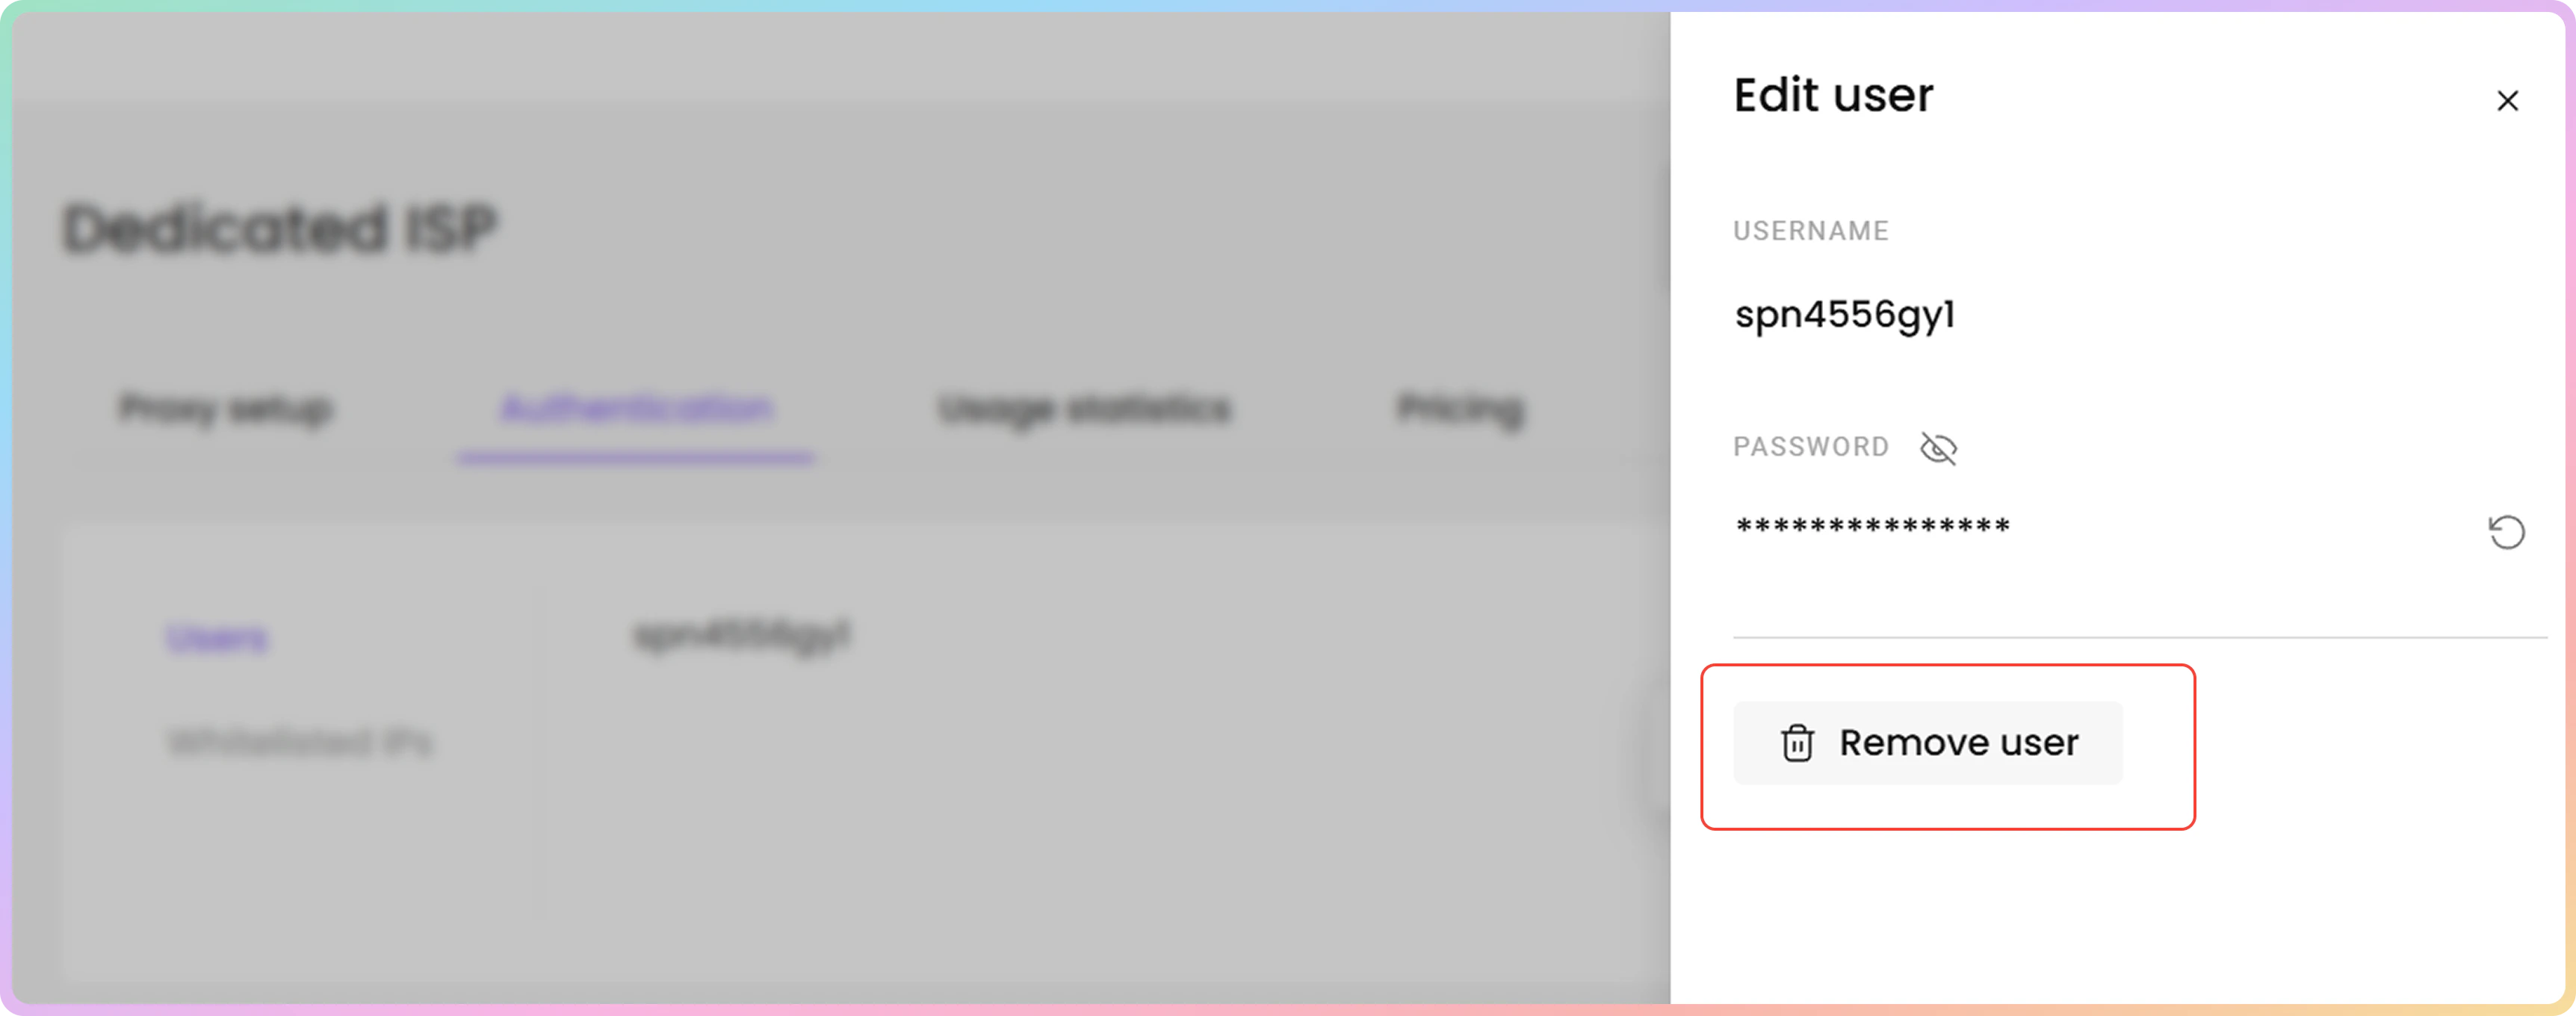Open the Usage statistics tab
The image size is (2576, 1016).
(x=1085, y=409)
